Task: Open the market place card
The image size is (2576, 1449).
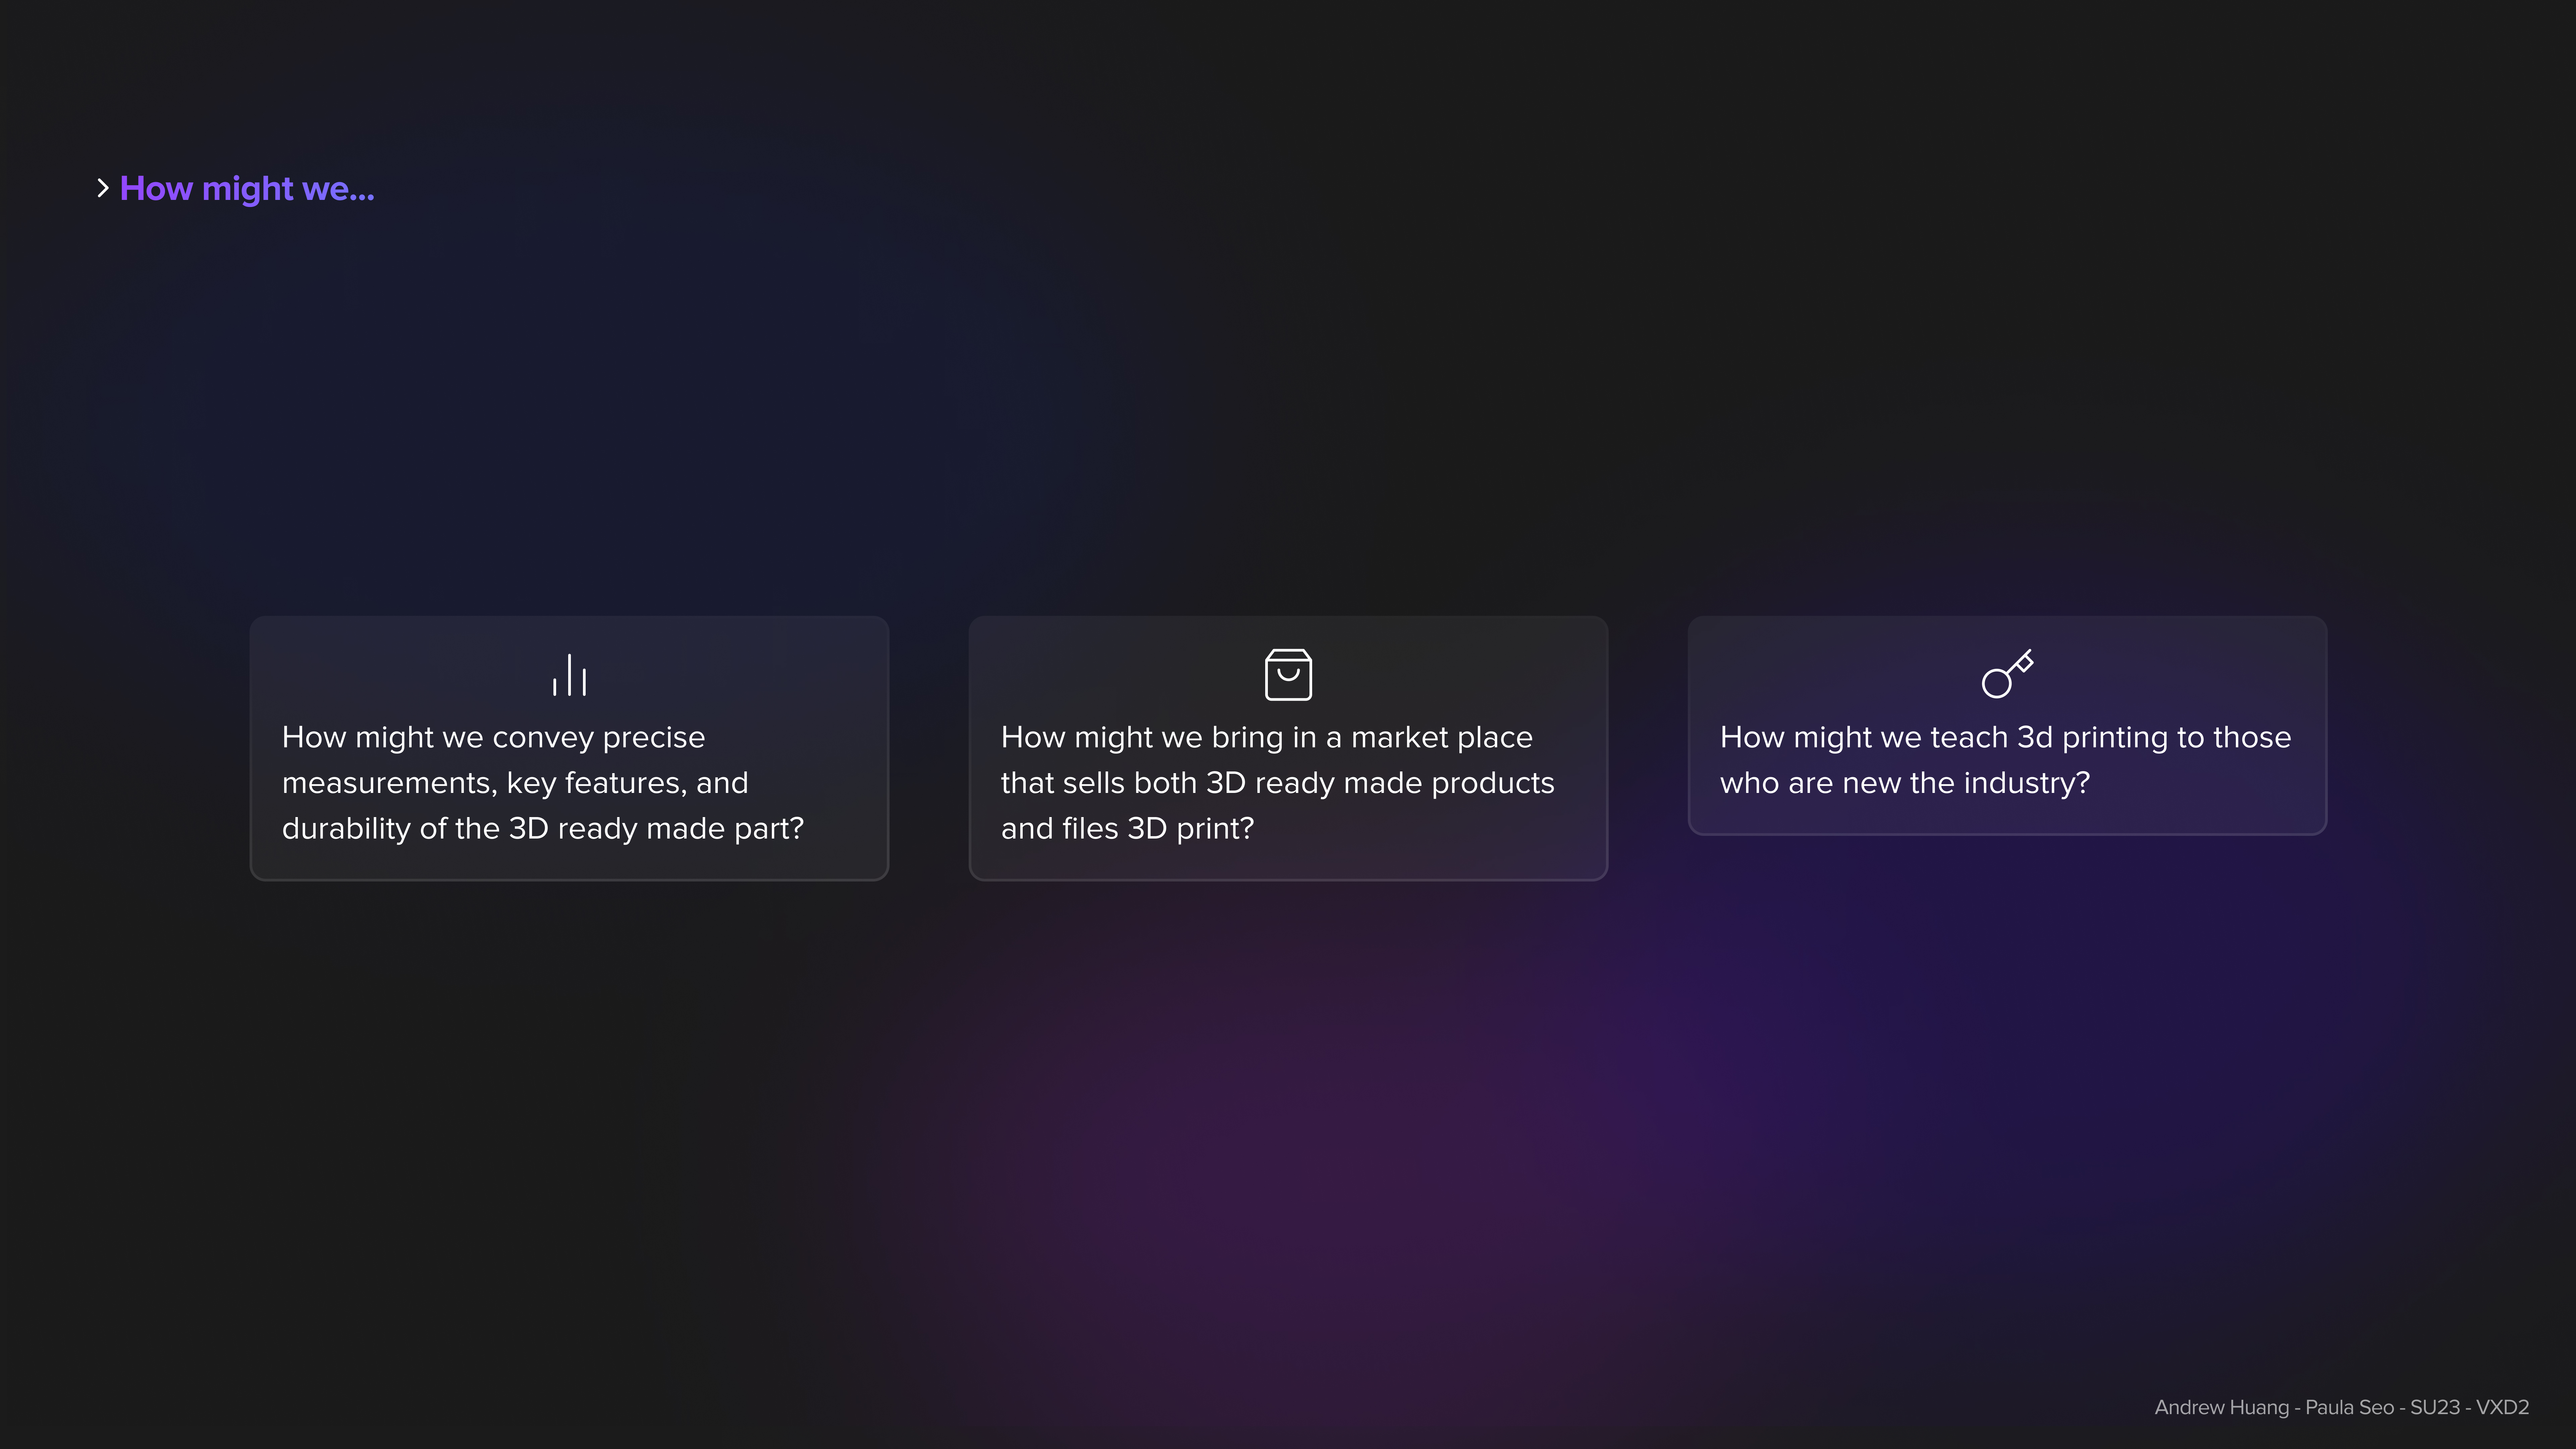Action: [x=1288, y=748]
